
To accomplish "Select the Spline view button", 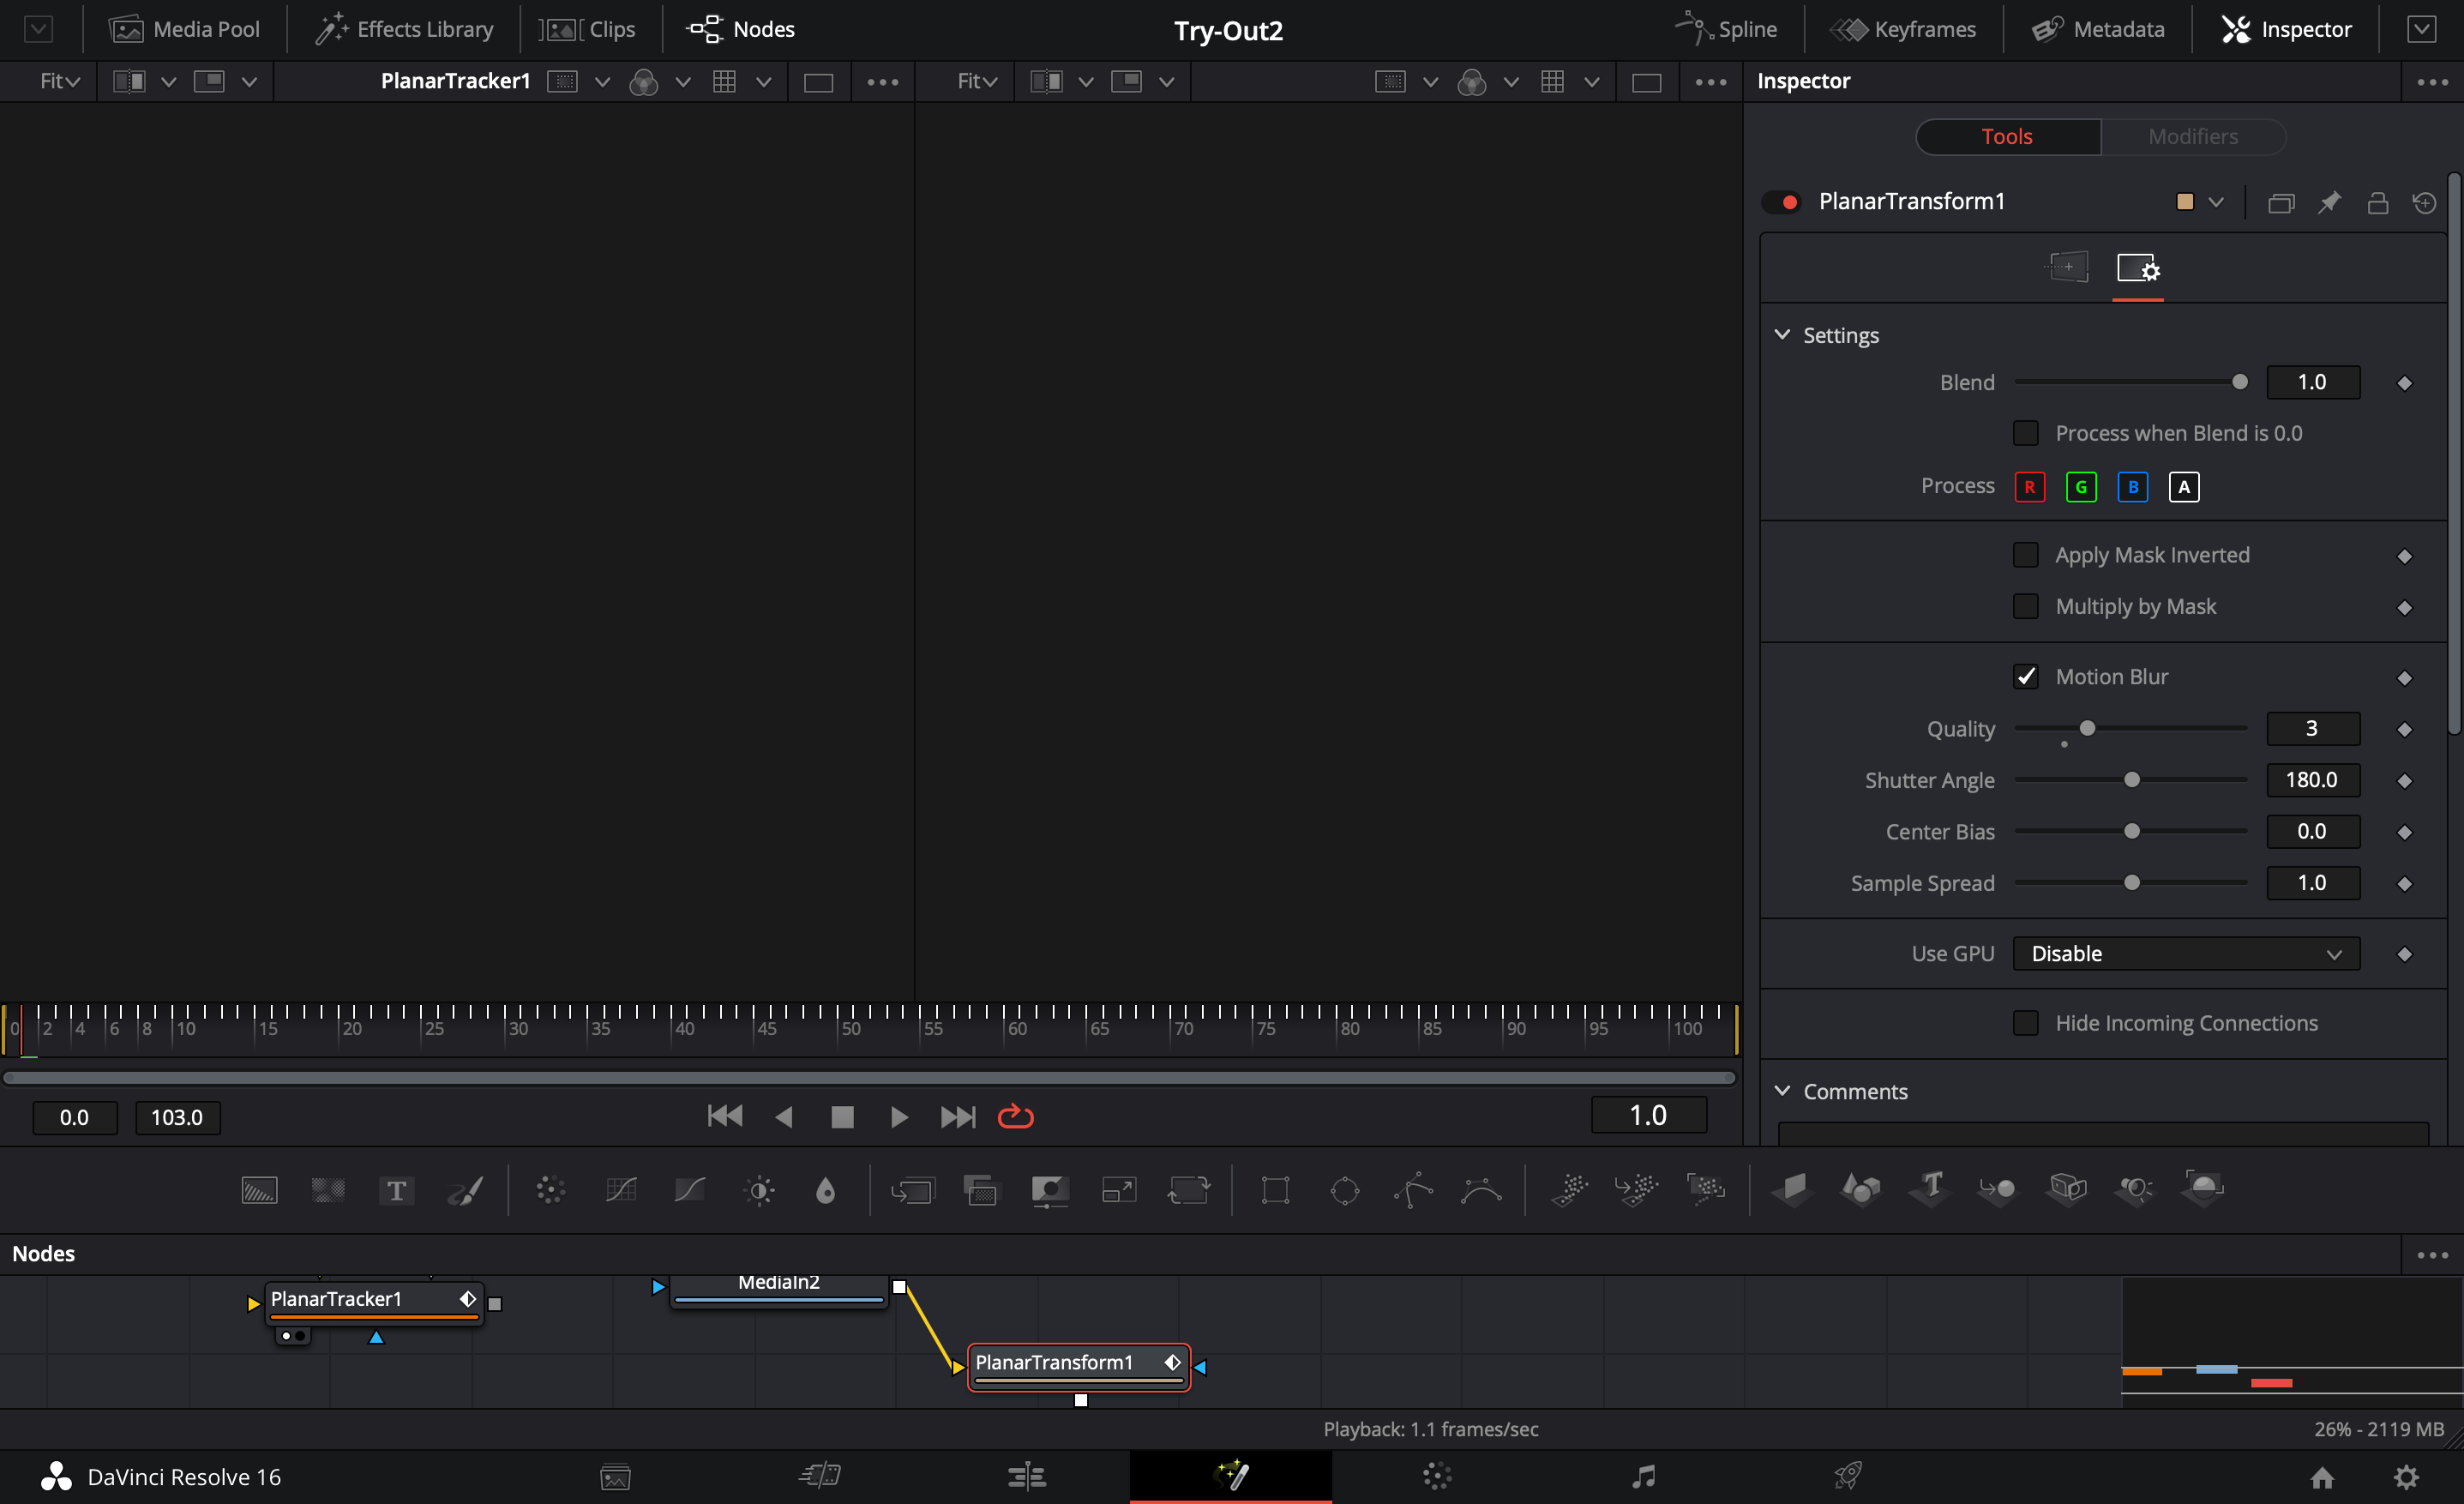I will click(x=1732, y=28).
